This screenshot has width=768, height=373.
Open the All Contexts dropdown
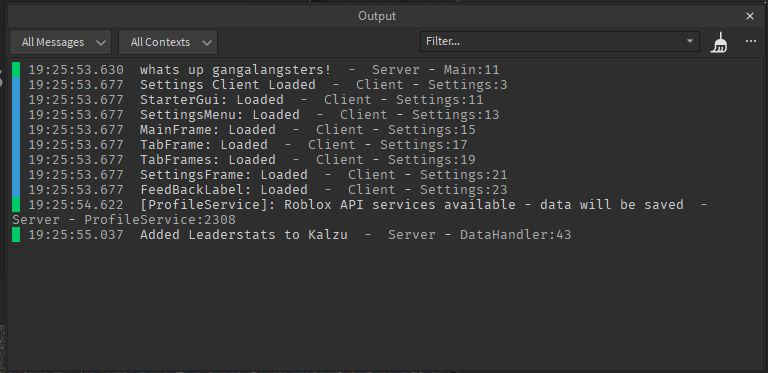(x=168, y=42)
